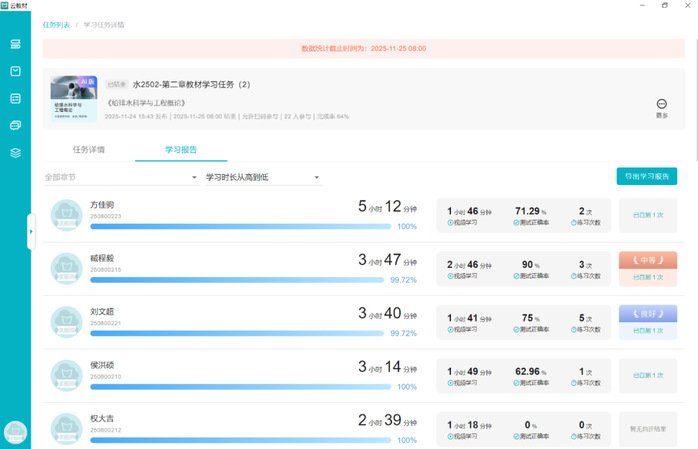Viewport: 698px width, 449px height.
Task: Click the user avatar at sidebar bottom
Action: pyautogui.click(x=15, y=432)
